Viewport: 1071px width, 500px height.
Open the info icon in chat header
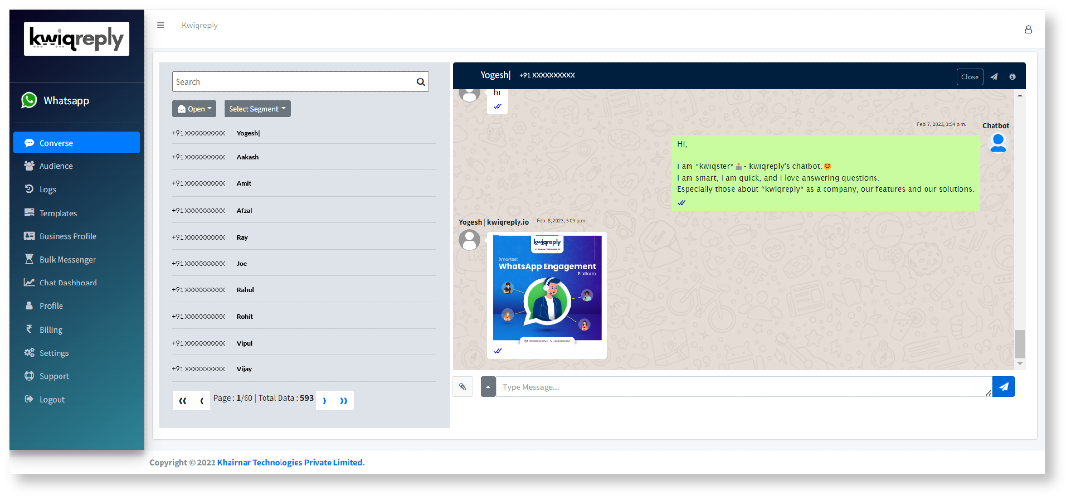[x=1012, y=77]
